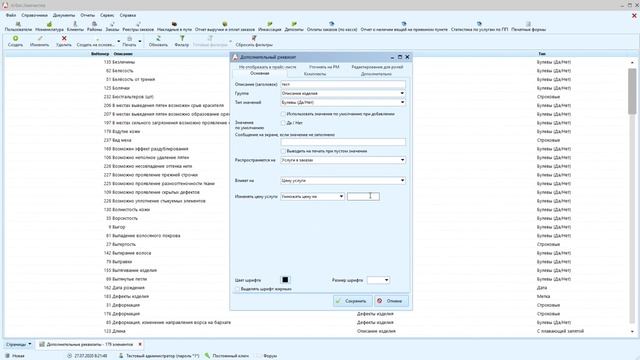
Task: Click the Описание (заголовок) input field
Action: (343, 84)
